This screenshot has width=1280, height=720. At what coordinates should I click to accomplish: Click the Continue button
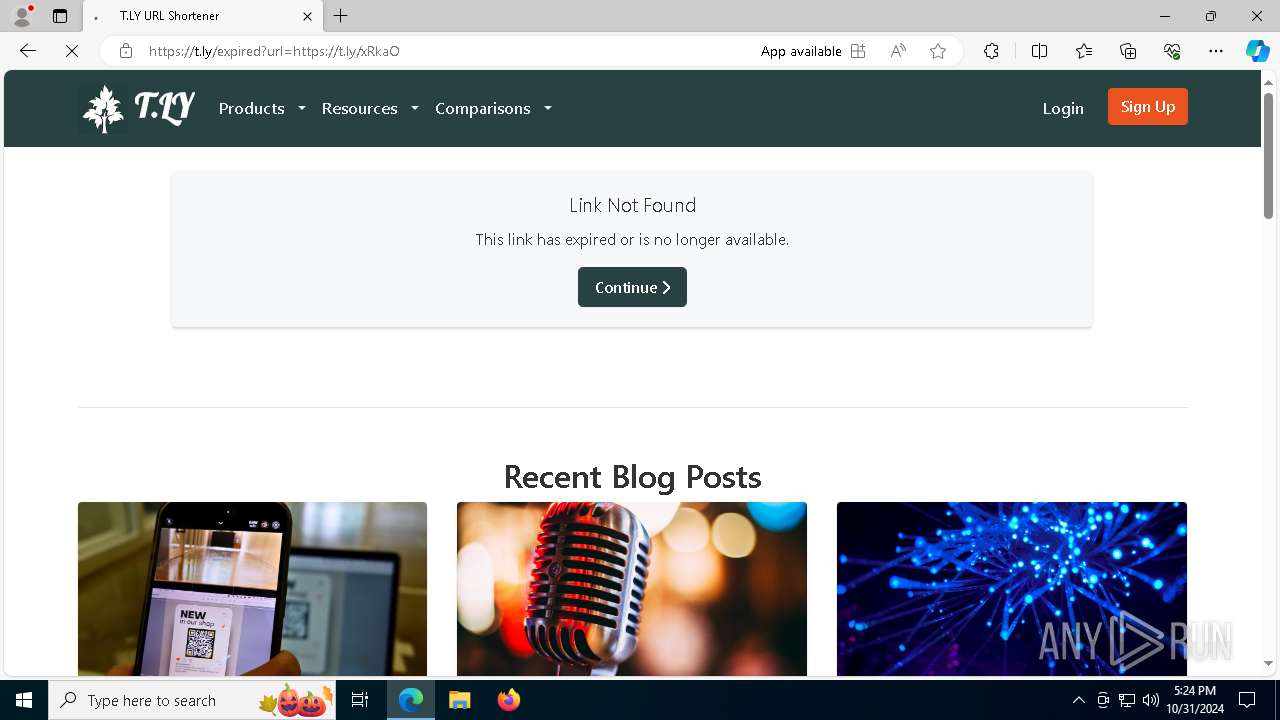(632, 287)
